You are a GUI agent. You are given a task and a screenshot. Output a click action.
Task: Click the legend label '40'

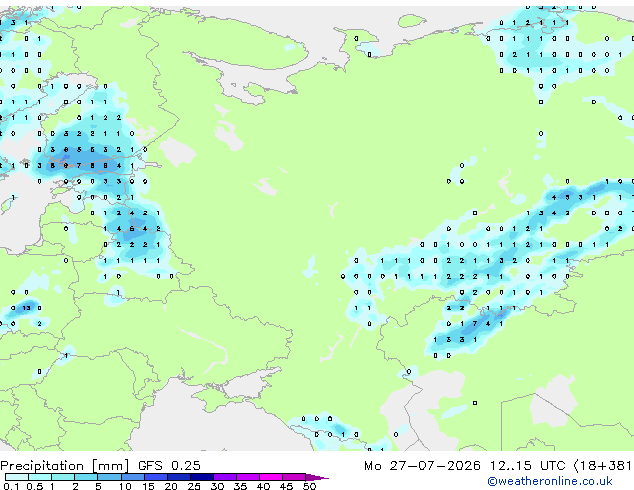click(x=264, y=486)
